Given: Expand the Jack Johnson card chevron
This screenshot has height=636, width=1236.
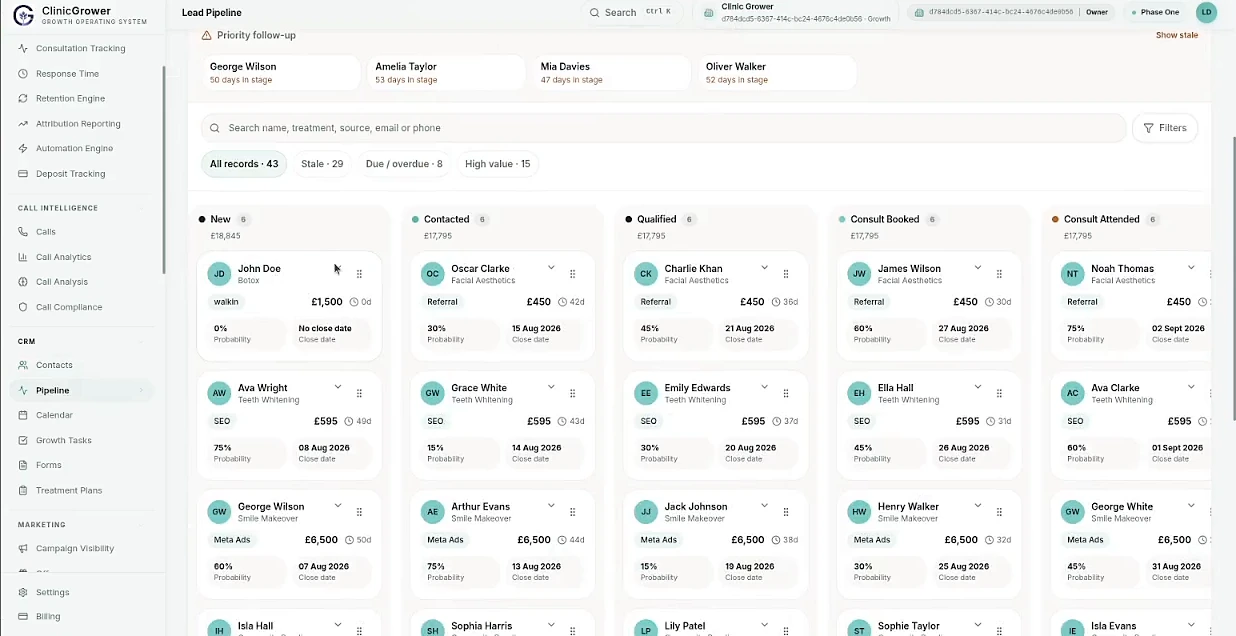Looking at the screenshot, I should [x=764, y=506].
